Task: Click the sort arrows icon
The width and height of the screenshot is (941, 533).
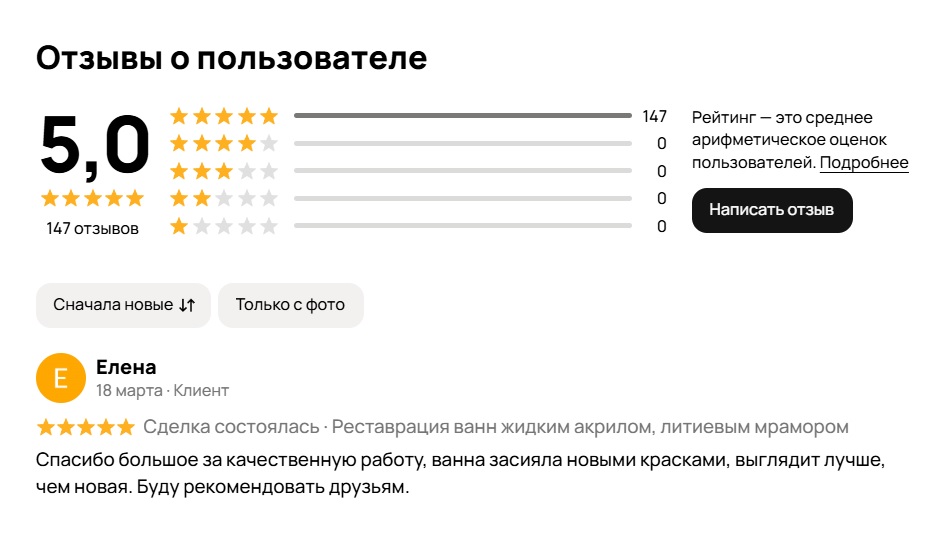Action: (187, 305)
